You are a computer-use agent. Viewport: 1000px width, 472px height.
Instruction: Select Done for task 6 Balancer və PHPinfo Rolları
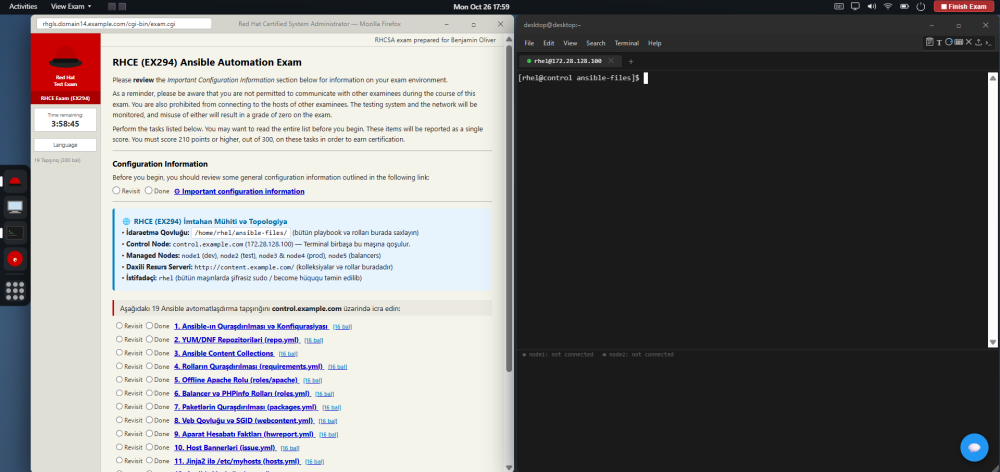tap(149, 393)
